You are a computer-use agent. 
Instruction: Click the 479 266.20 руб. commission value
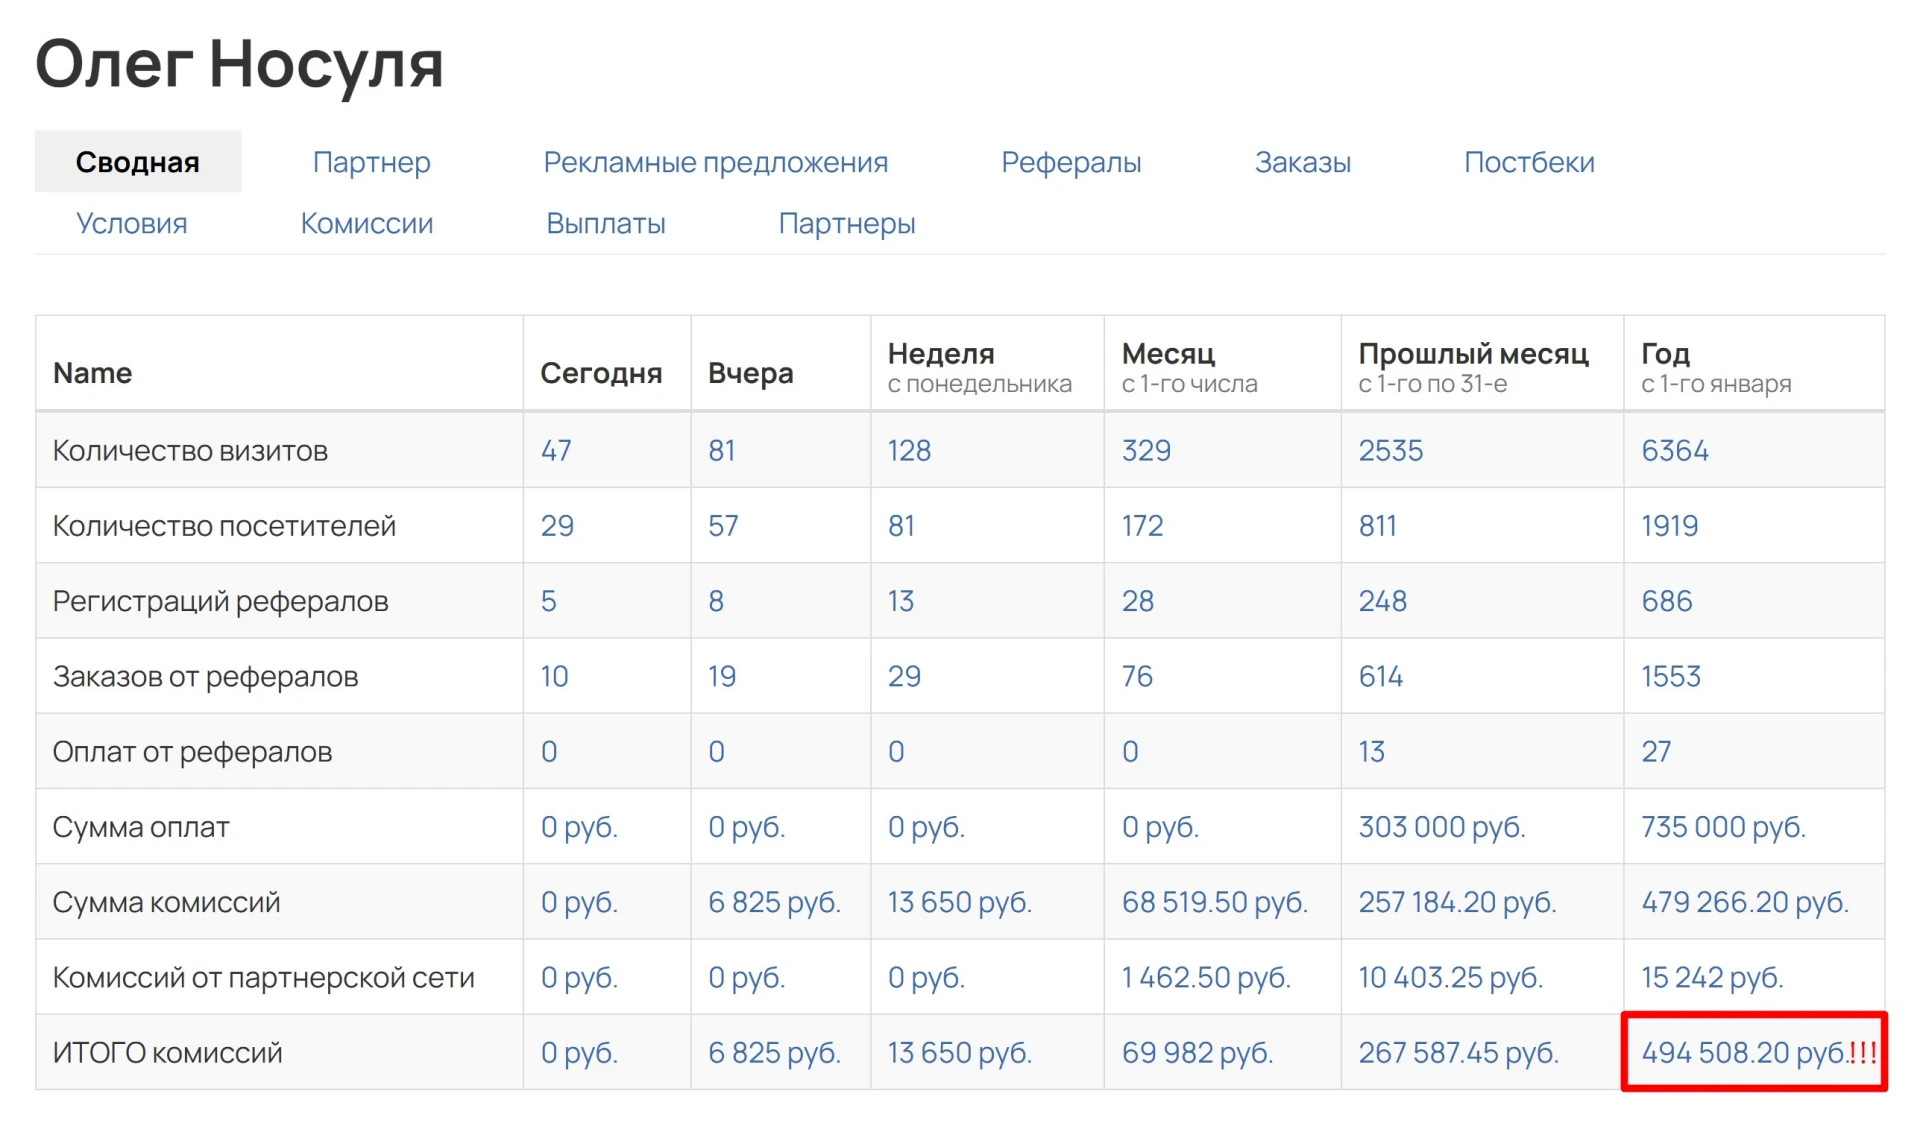point(1745,902)
